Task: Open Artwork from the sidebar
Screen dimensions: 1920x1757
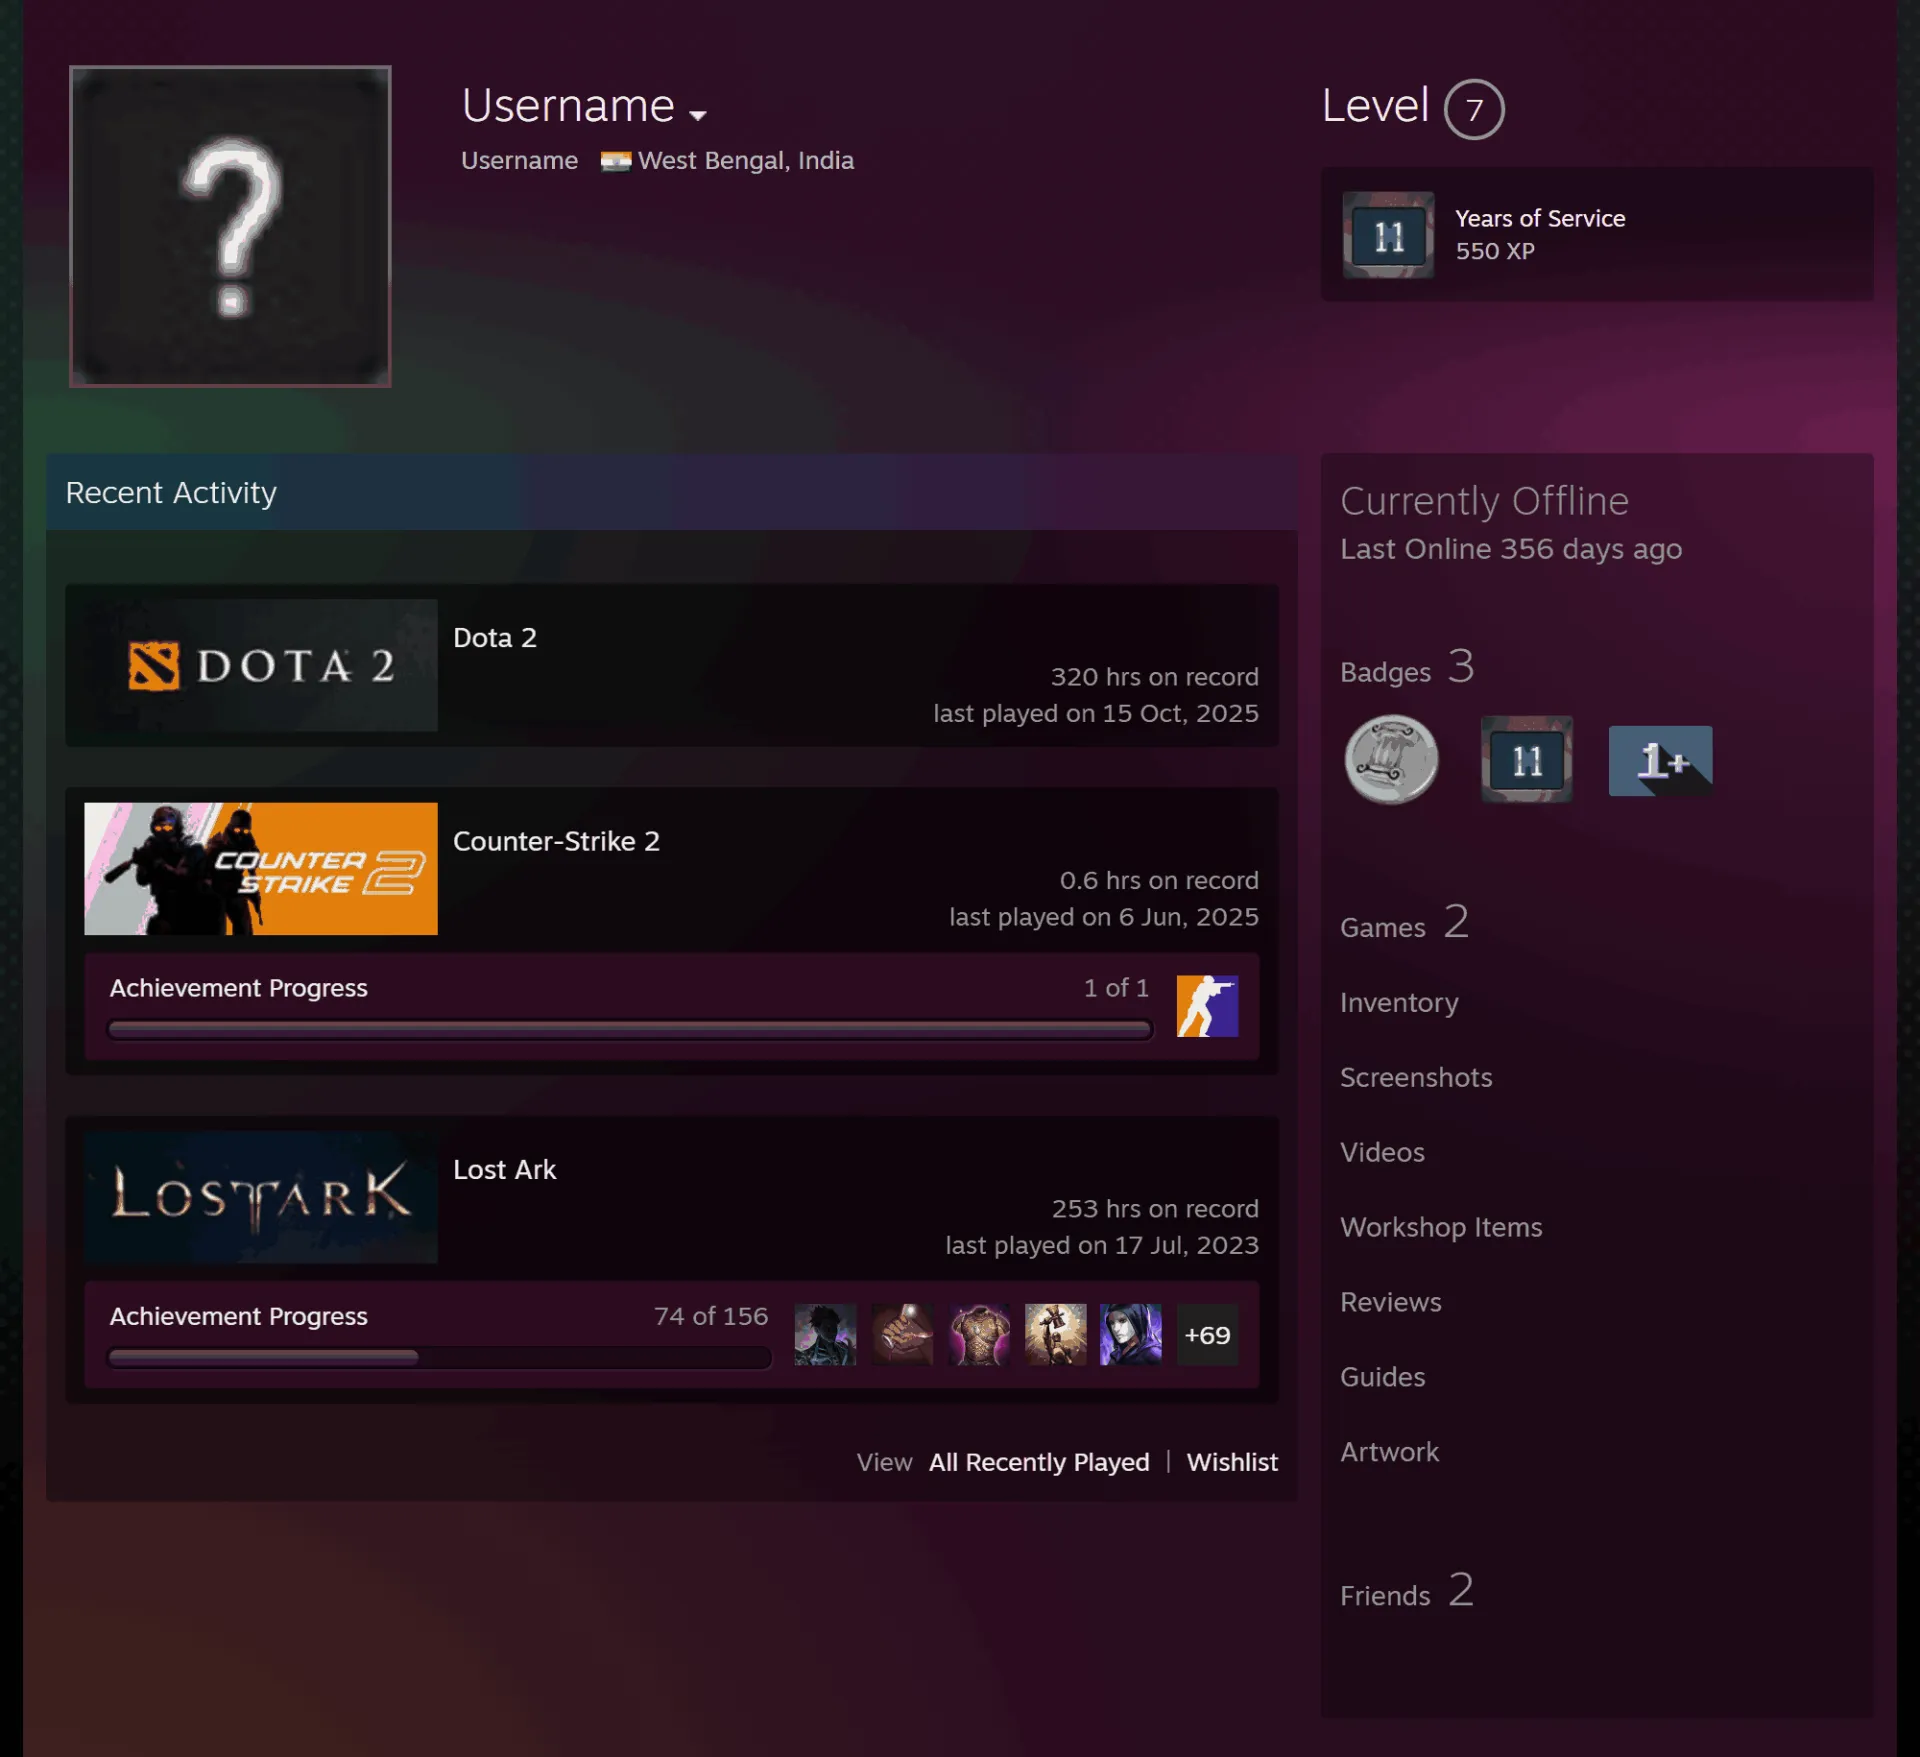Action: coord(1389,1452)
